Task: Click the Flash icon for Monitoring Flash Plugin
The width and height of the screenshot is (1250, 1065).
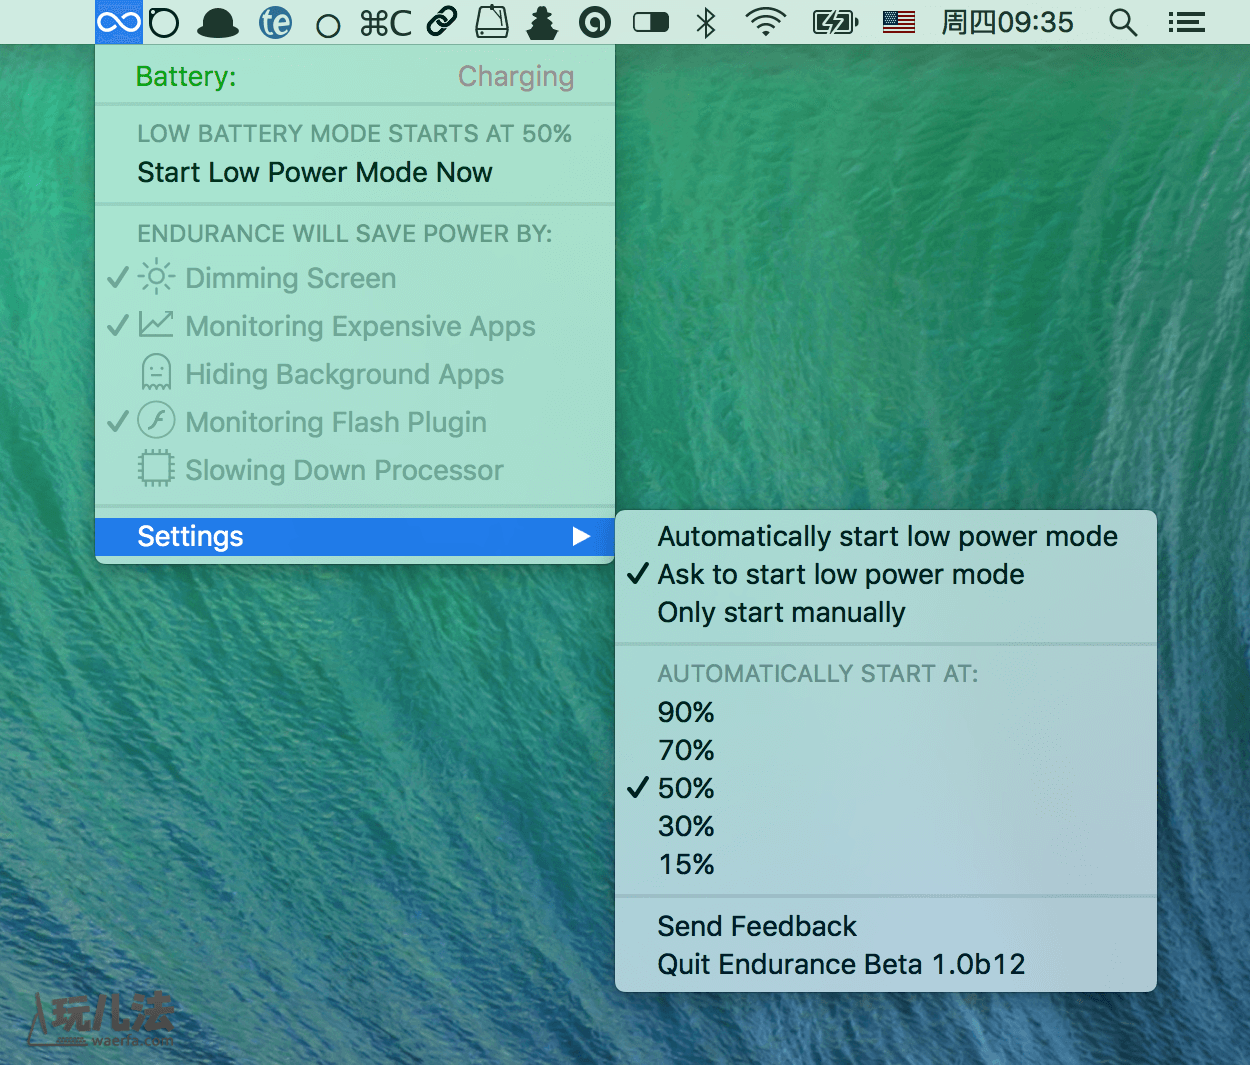Action: pyautogui.click(x=156, y=420)
